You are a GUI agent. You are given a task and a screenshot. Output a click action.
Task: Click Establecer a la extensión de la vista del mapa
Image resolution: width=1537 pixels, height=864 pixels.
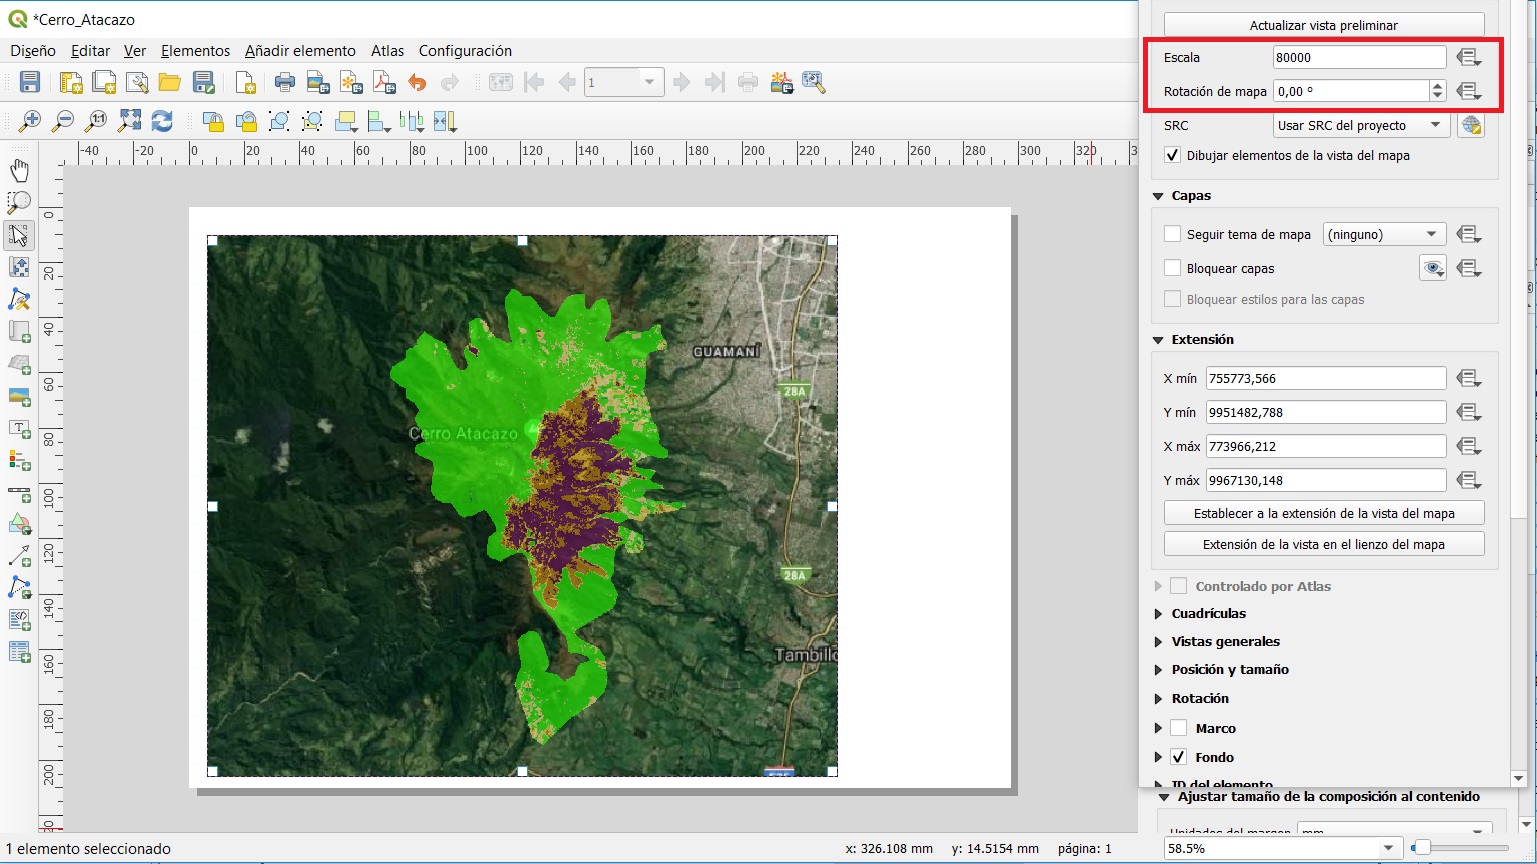pos(1323,513)
